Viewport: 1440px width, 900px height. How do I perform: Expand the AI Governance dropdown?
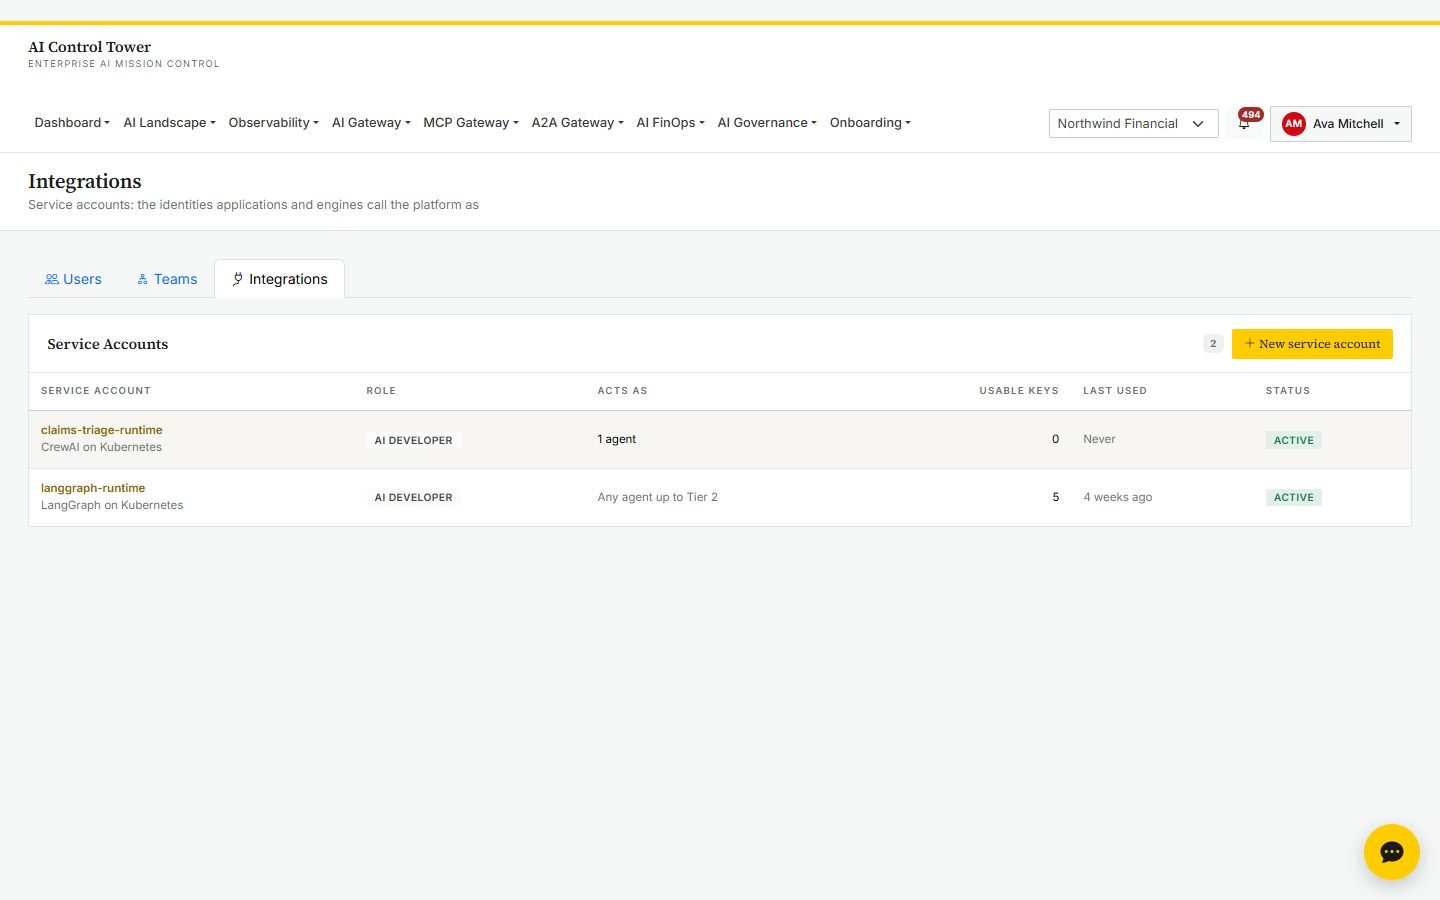point(767,123)
